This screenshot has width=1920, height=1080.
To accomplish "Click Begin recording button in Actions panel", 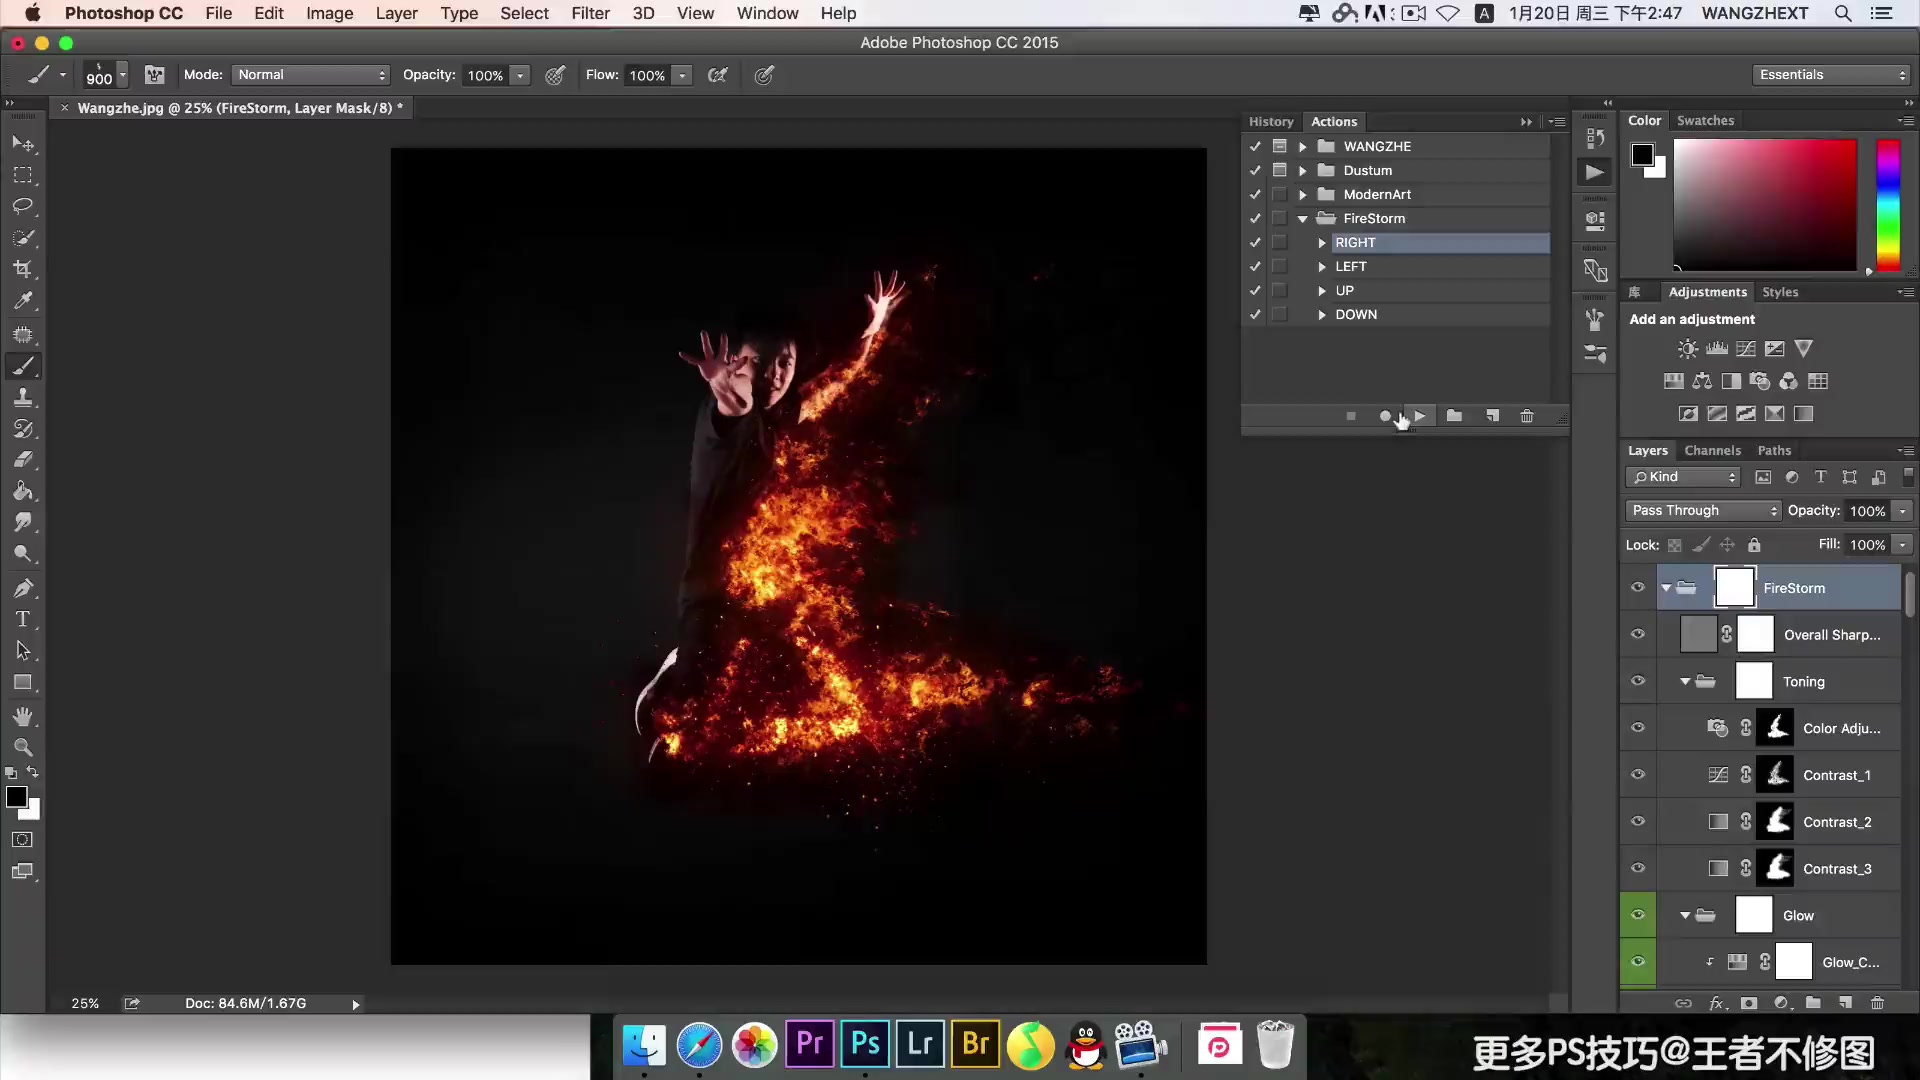I will [x=1385, y=416].
